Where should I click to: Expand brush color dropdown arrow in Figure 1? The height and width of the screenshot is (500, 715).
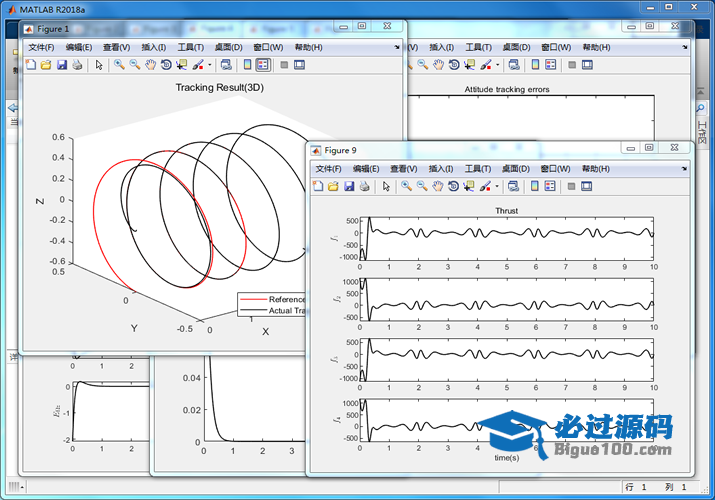click(x=209, y=65)
